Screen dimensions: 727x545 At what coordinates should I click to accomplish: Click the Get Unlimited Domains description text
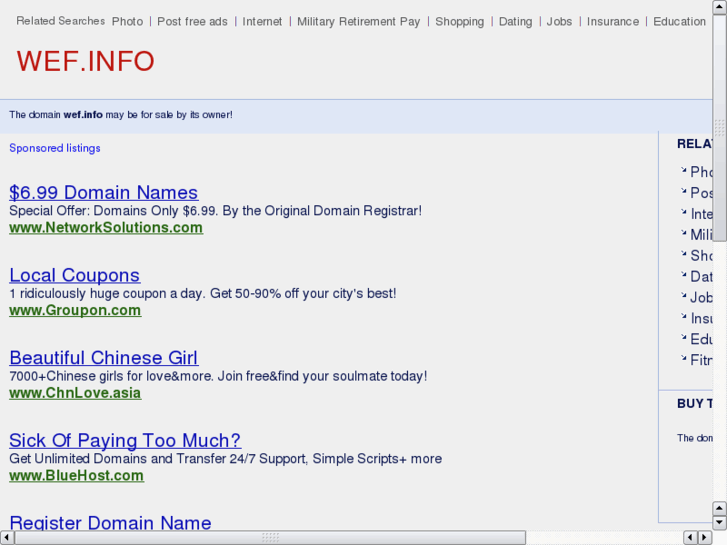click(225, 459)
